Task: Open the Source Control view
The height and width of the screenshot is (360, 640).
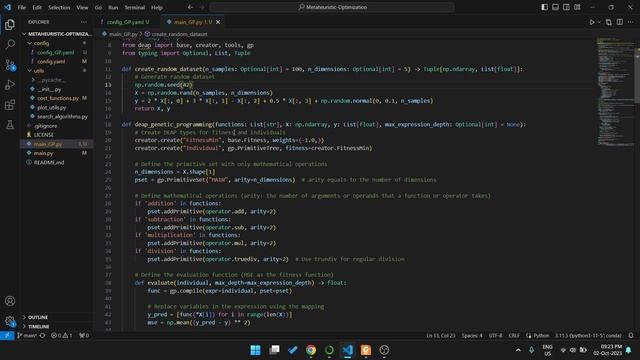Action: point(10,64)
